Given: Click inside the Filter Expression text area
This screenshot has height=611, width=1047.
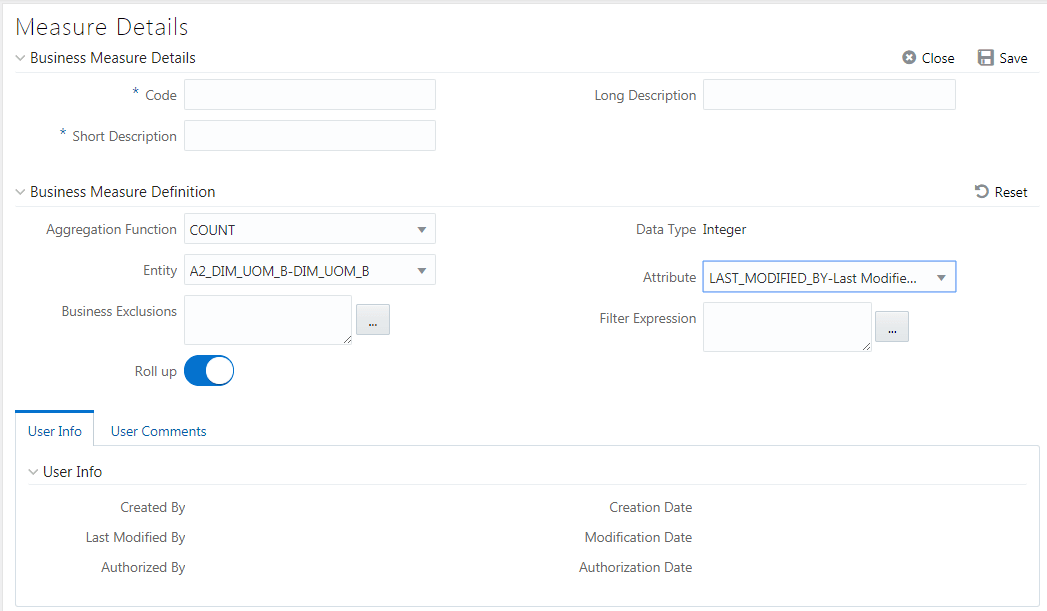Looking at the screenshot, I should (x=787, y=327).
